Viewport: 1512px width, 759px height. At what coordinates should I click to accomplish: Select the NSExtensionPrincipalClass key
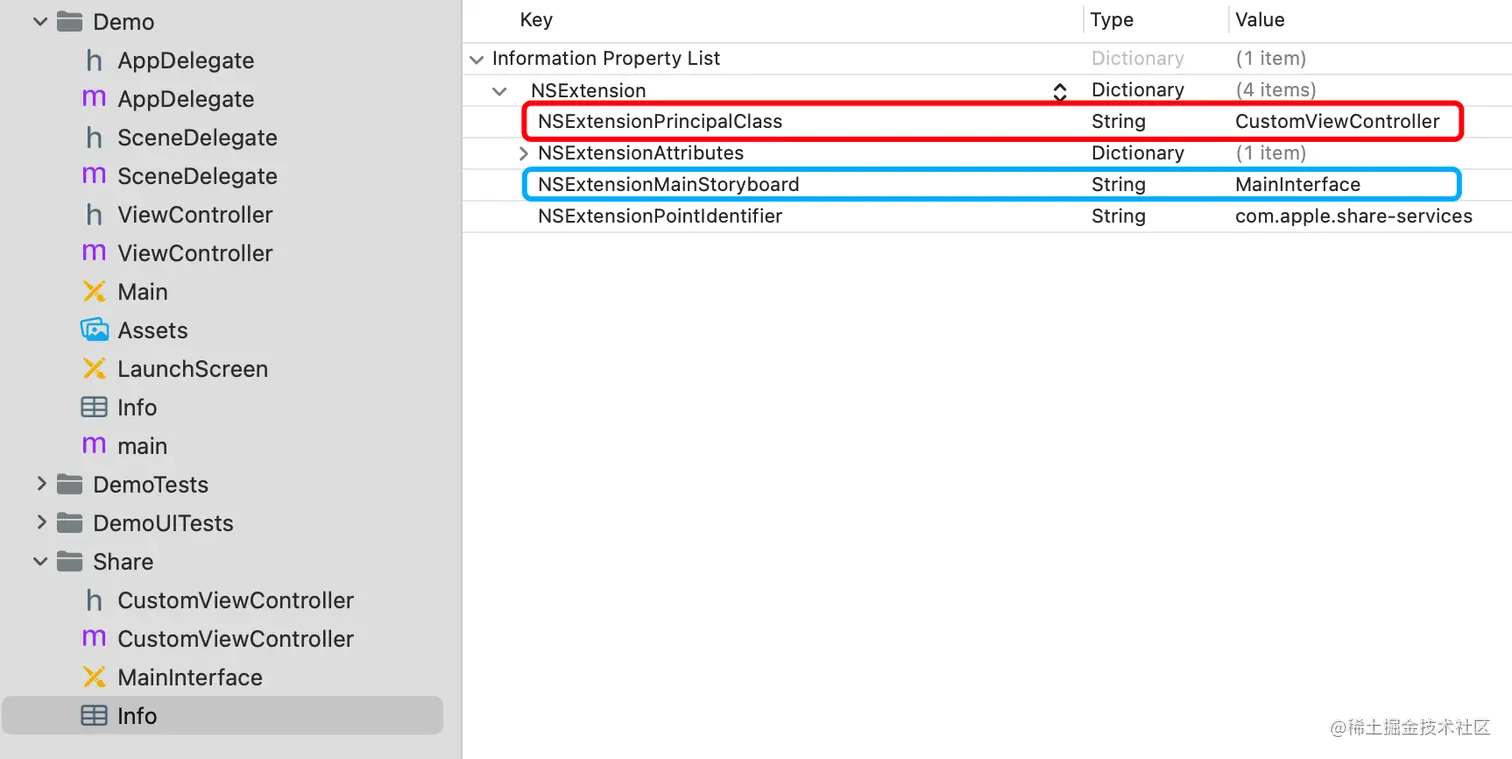pos(660,122)
